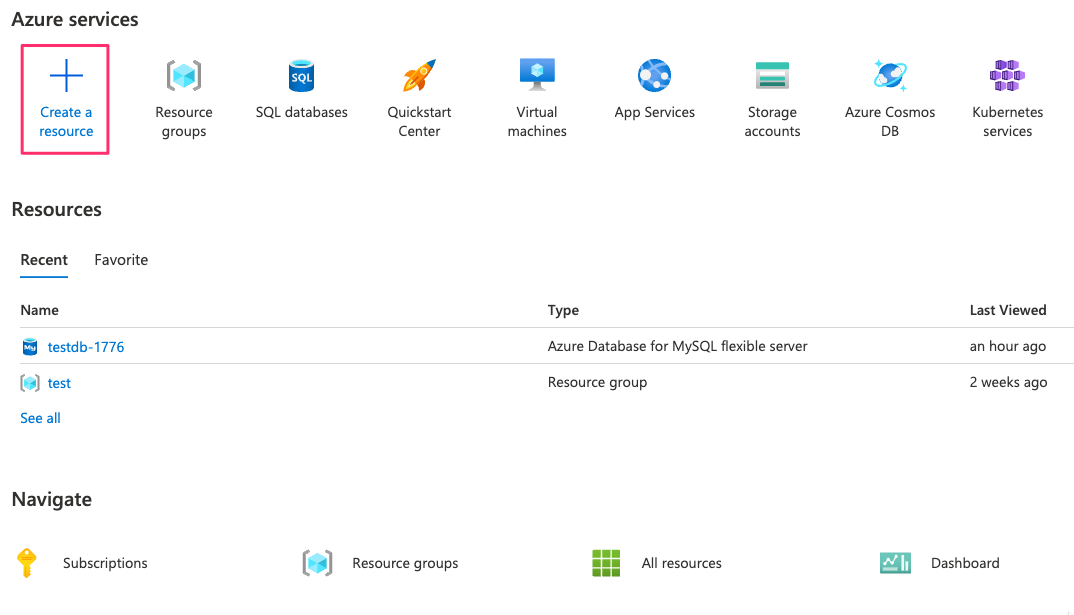1074x615 pixels.
Task: Sort resources by the Name column
Action: (39, 310)
